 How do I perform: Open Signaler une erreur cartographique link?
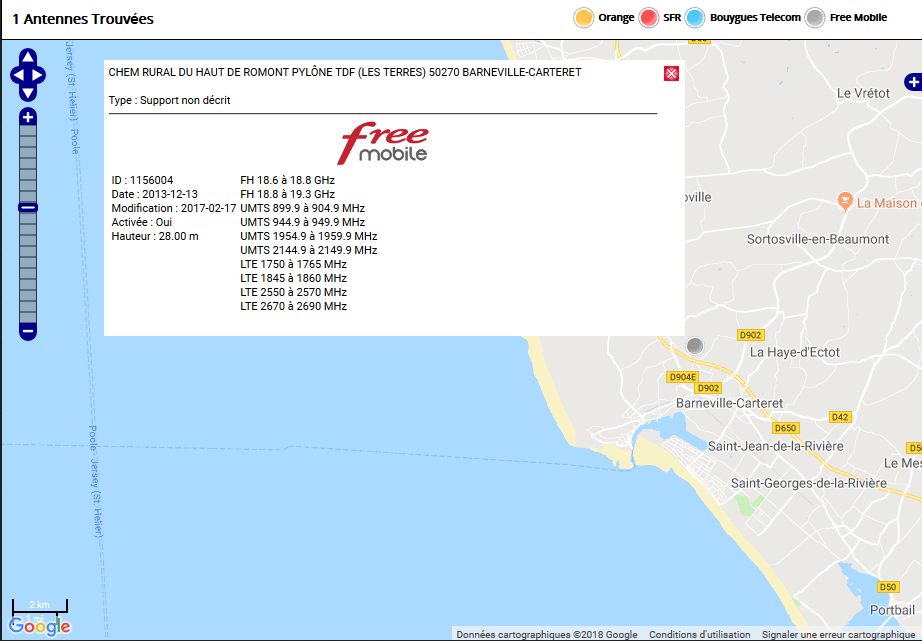(x=838, y=635)
